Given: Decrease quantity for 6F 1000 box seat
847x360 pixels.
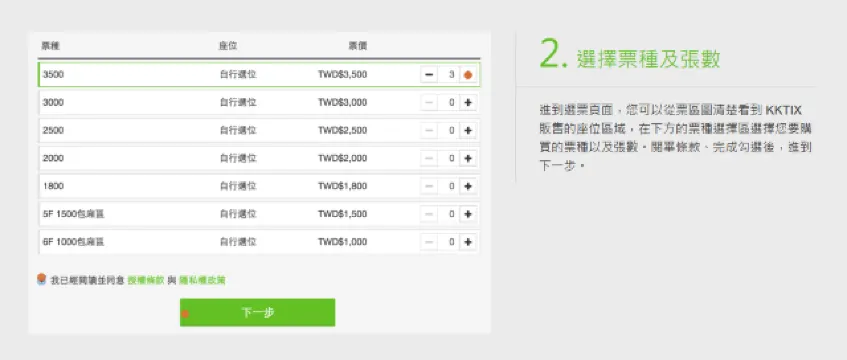Looking at the screenshot, I should (429, 242).
